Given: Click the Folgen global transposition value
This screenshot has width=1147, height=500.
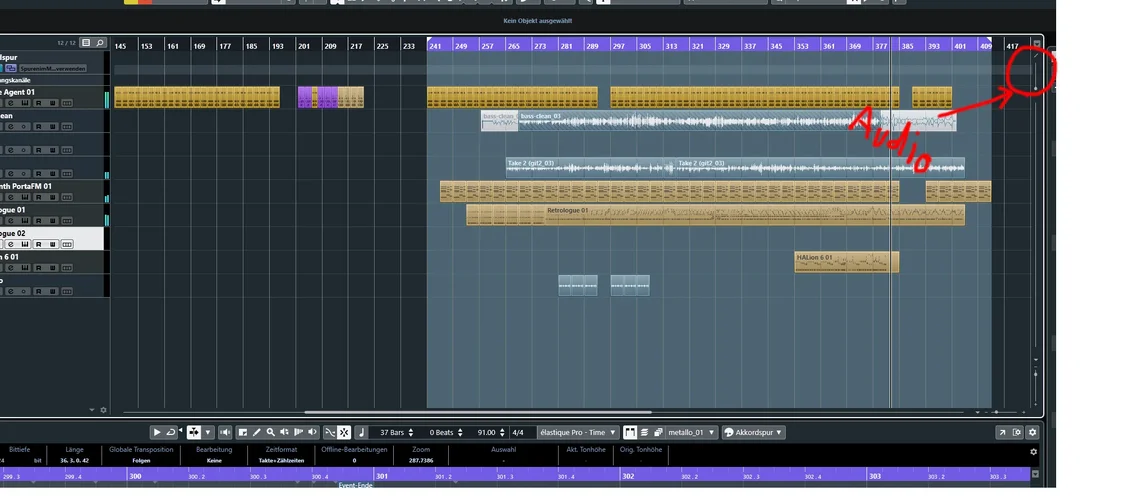Looking at the screenshot, I should [141, 461].
